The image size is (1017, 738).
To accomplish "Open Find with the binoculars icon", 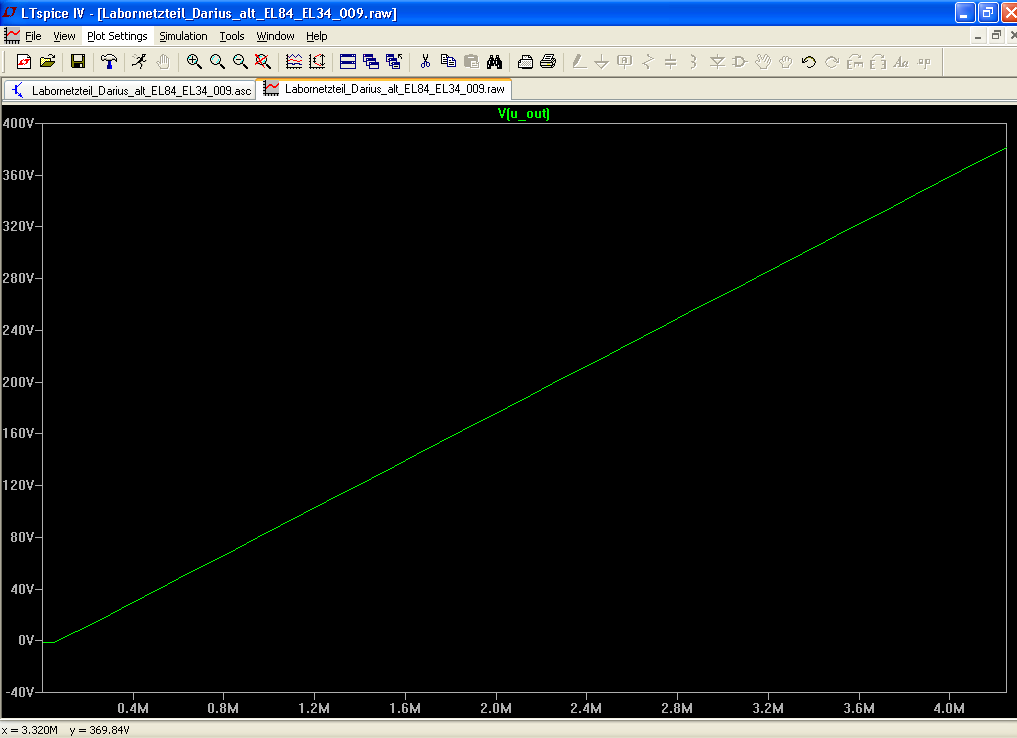I will click(x=494, y=62).
